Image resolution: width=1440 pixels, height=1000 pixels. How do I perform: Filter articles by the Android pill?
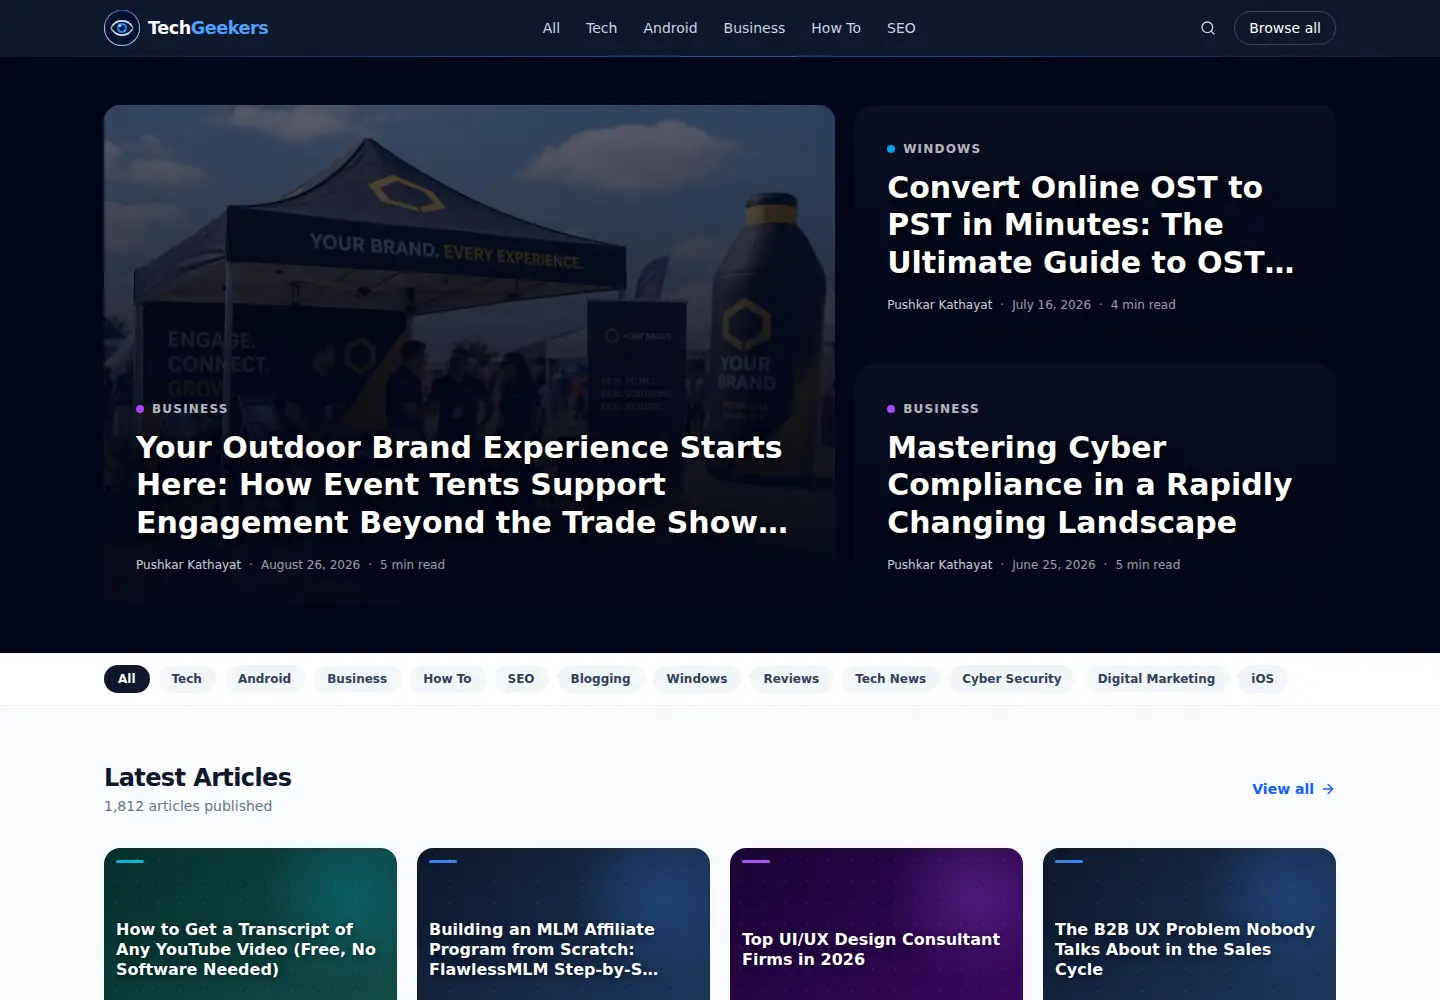264,679
